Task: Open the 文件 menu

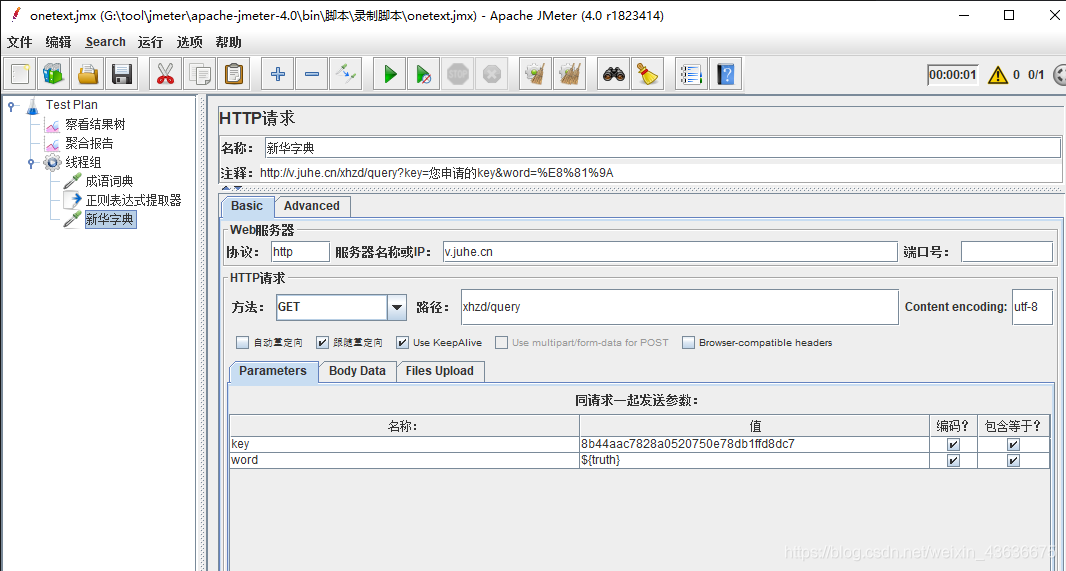Action: point(20,42)
